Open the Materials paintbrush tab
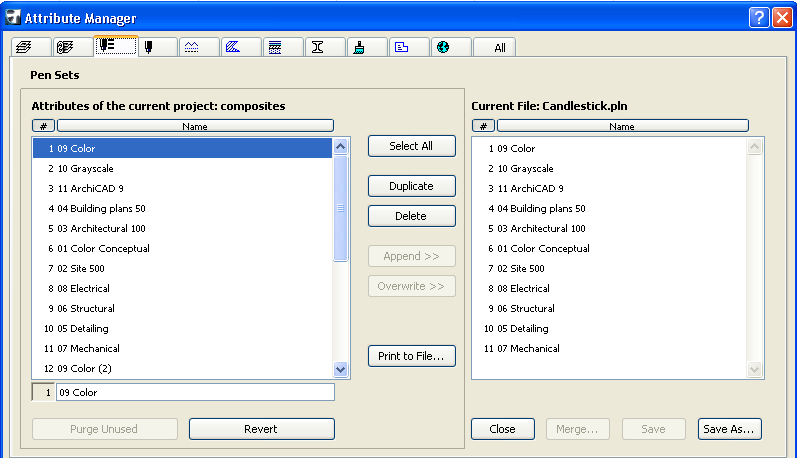 [368, 47]
